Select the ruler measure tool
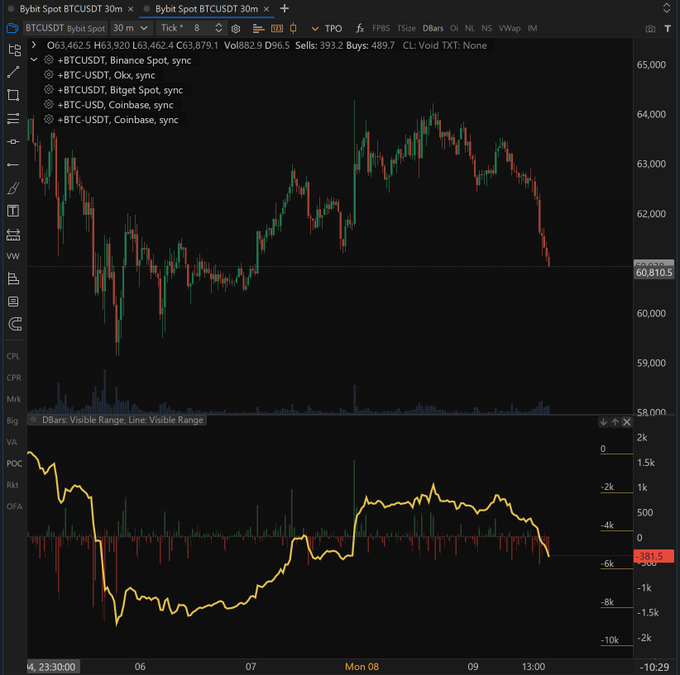 pos(13,235)
